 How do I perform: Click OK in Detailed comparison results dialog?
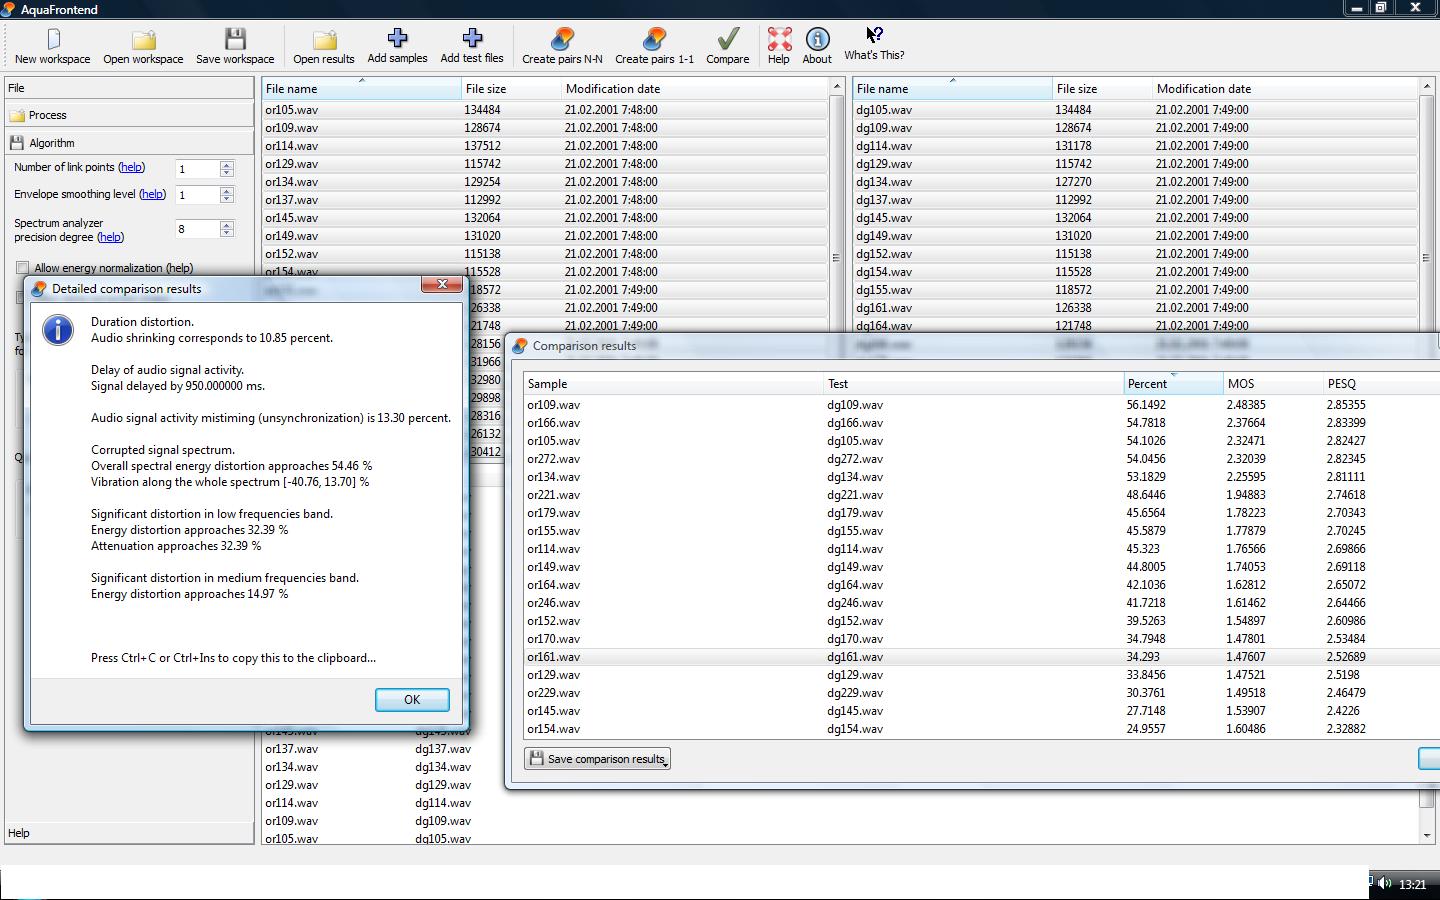tap(412, 700)
